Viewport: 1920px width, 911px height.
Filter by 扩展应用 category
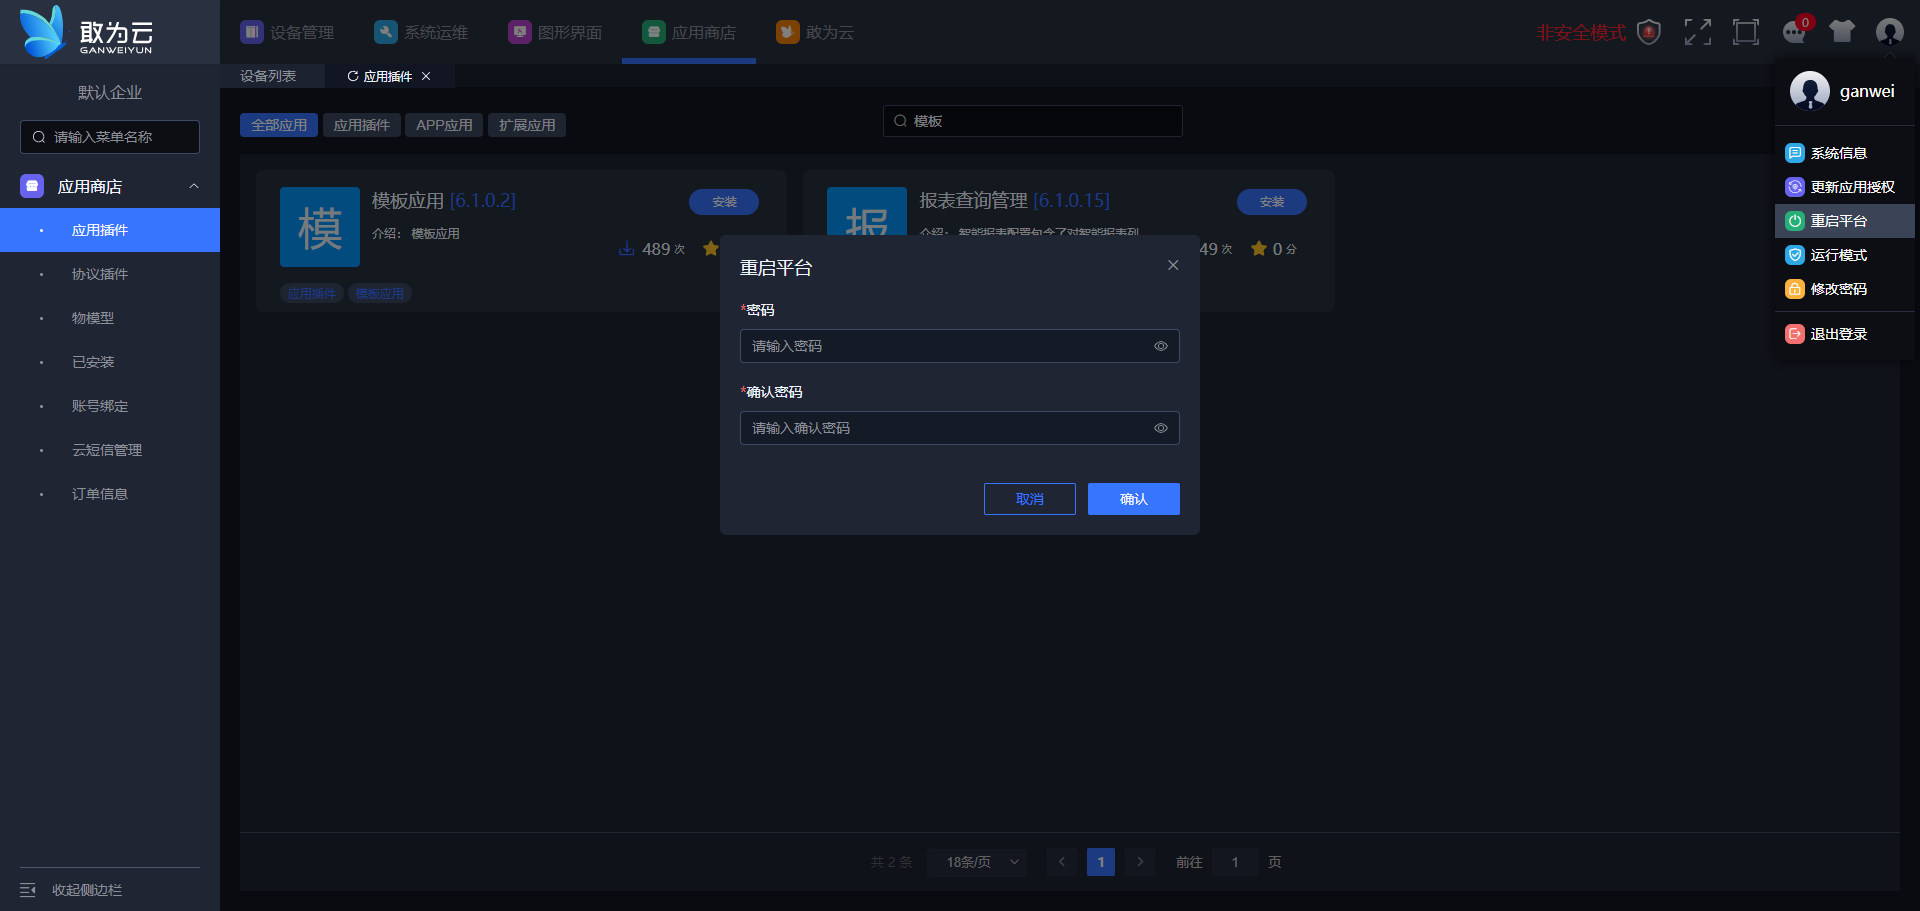527,125
